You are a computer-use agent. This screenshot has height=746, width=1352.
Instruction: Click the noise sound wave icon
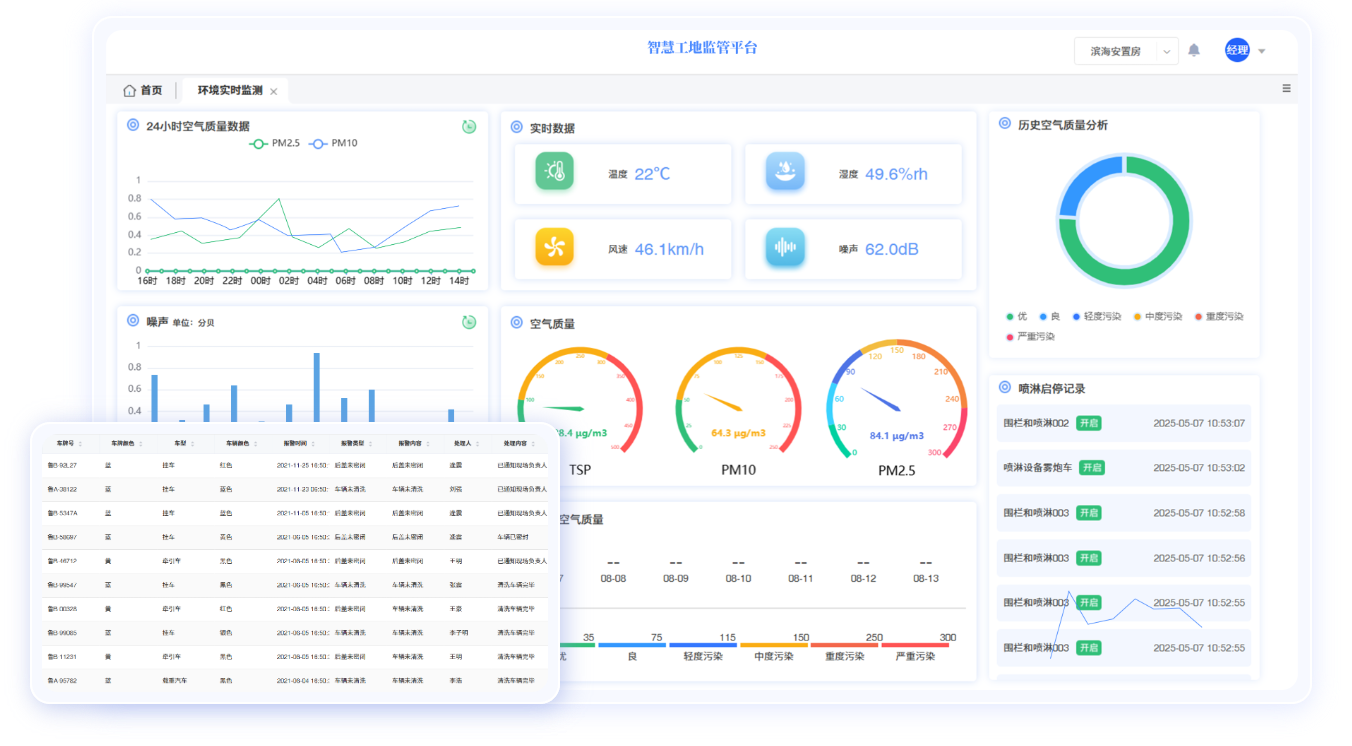[x=785, y=247]
